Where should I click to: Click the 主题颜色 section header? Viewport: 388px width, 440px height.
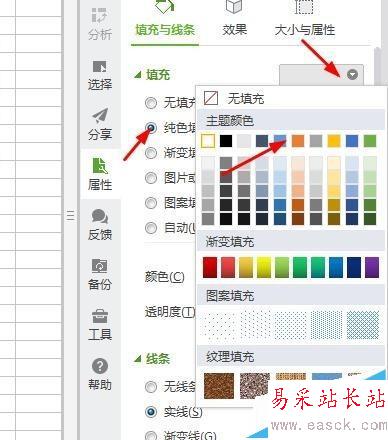(x=291, y=121)
